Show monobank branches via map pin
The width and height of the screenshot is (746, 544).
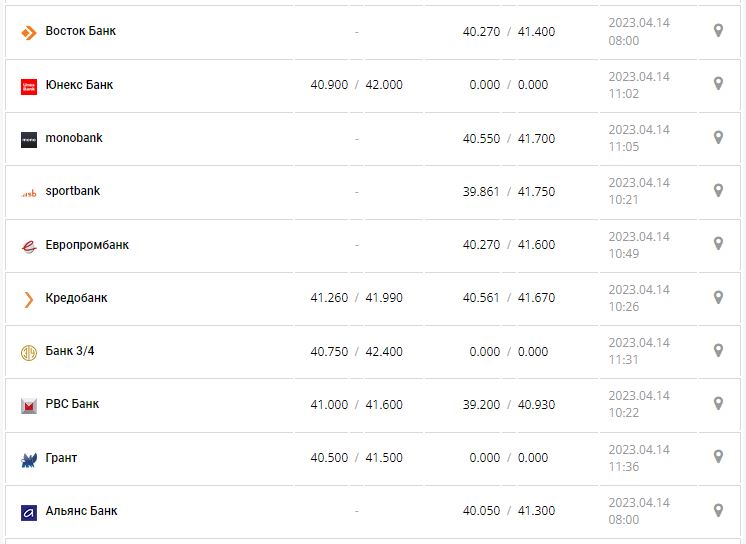pyautogui.click(x=718, y=137)
